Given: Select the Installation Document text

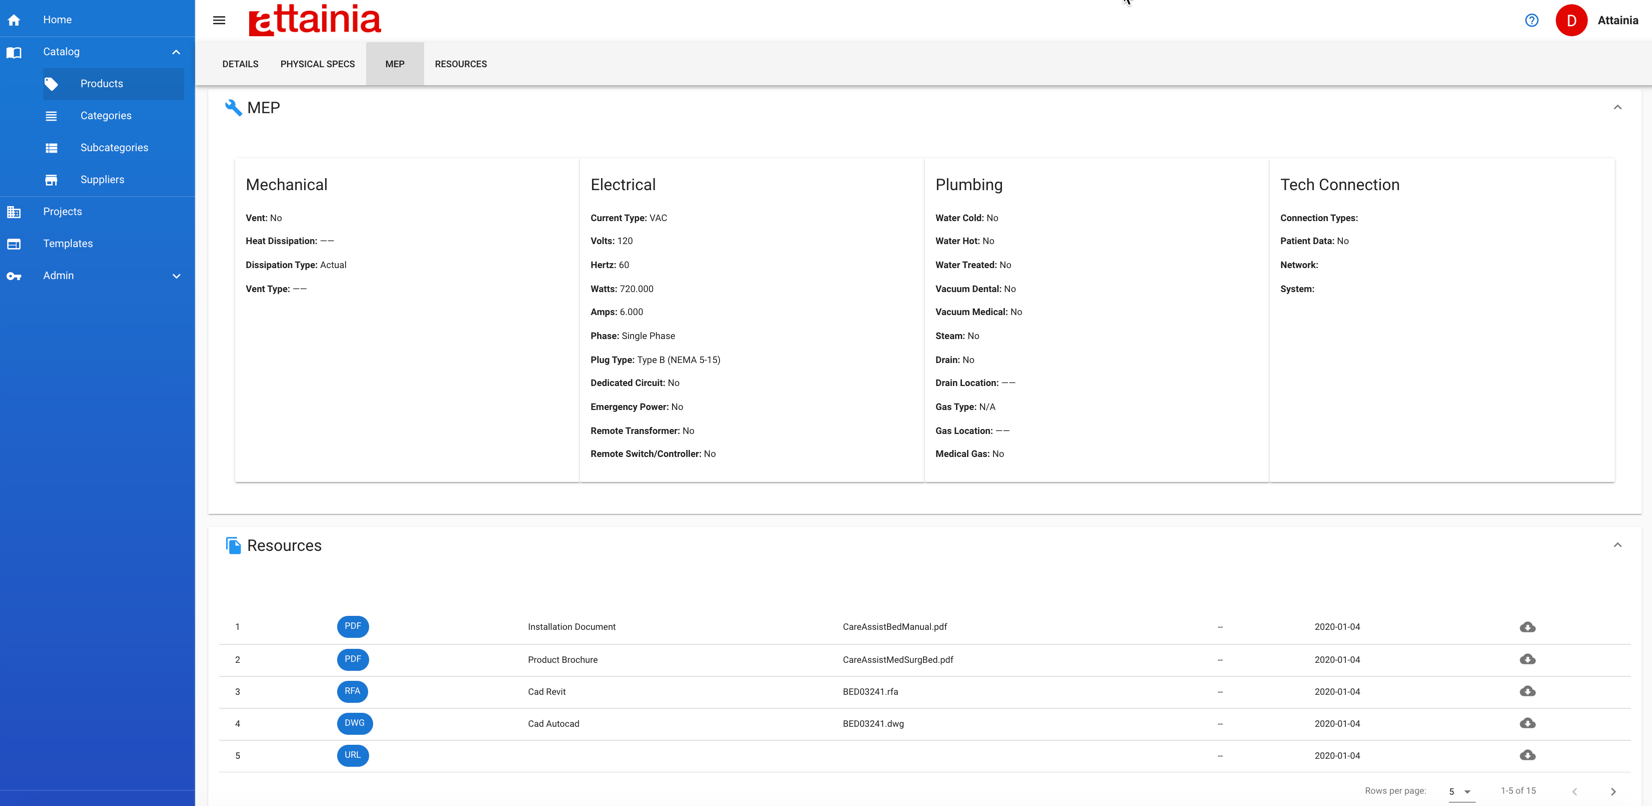Looking at the screenshot, I should coord(572,627).
